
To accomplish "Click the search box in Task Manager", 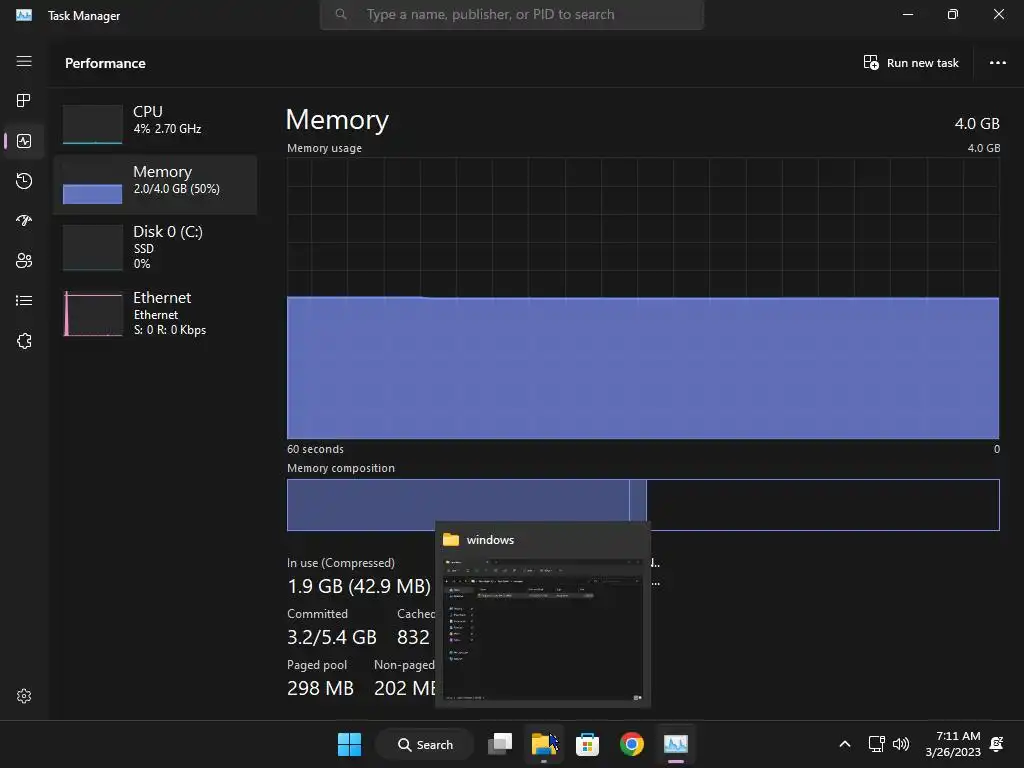I will pos(511,14).
